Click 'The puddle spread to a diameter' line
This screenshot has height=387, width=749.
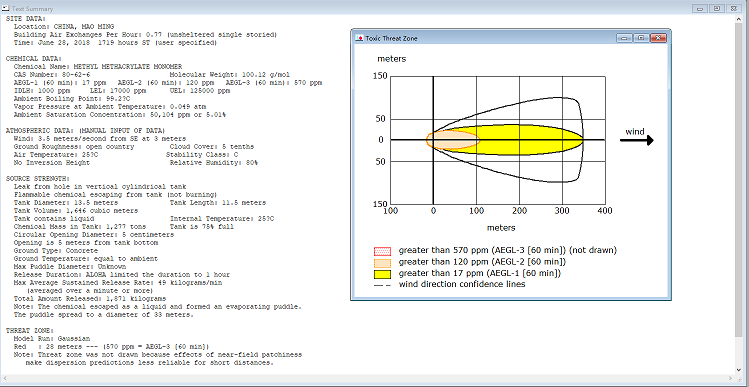point(104,315)
